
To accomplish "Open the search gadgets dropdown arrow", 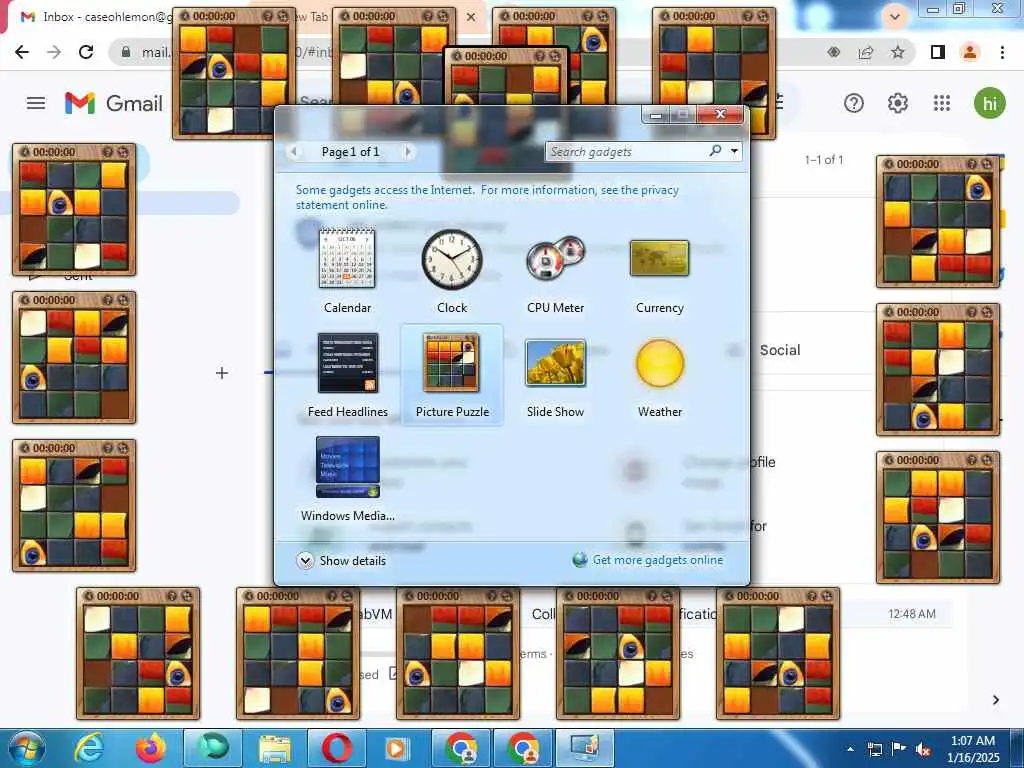I will [735, 151].
